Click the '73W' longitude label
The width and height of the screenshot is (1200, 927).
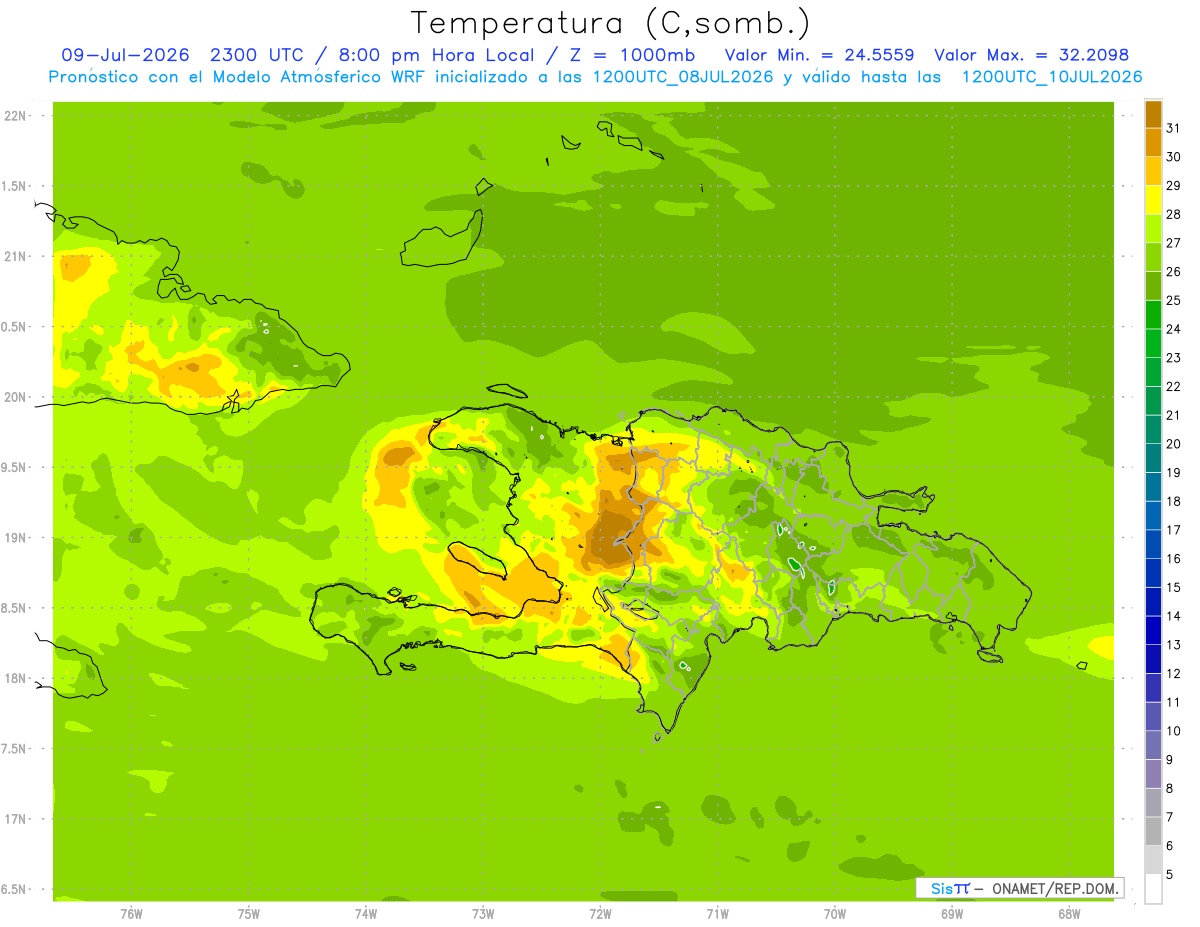483,913
